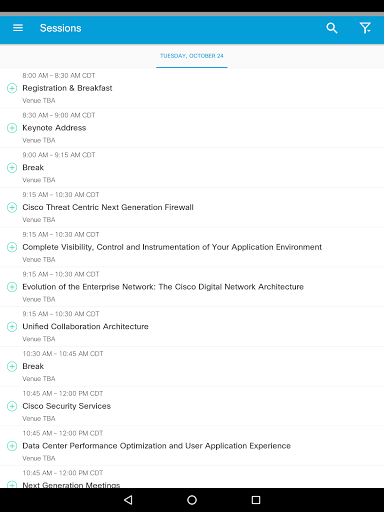Add Data Center Performance Optimization session
This screenshot has height=512, width=384.
point(12,446)
